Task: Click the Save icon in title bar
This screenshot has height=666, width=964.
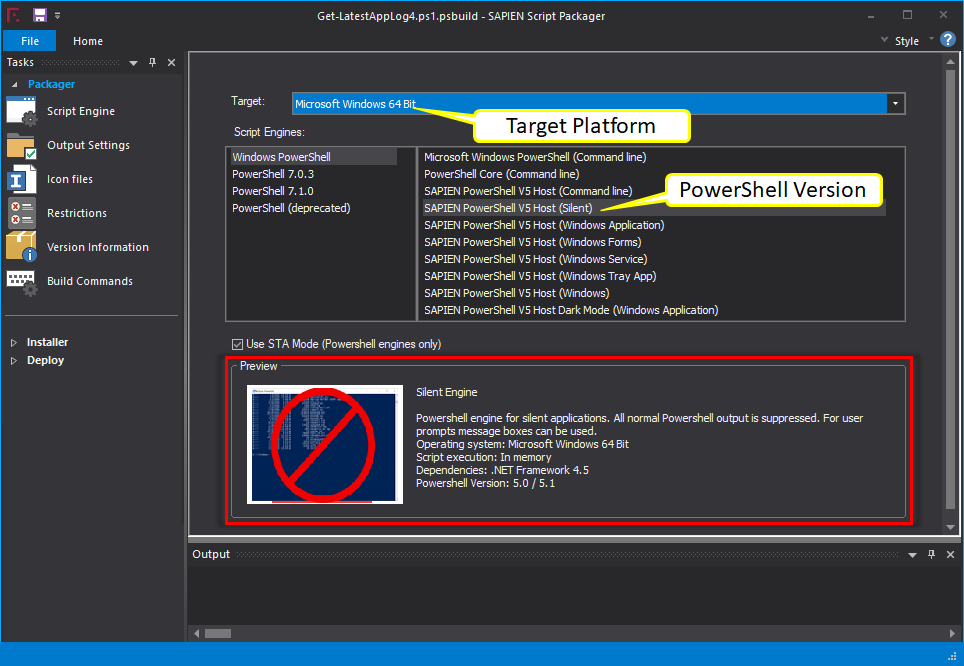Action: 40,15
